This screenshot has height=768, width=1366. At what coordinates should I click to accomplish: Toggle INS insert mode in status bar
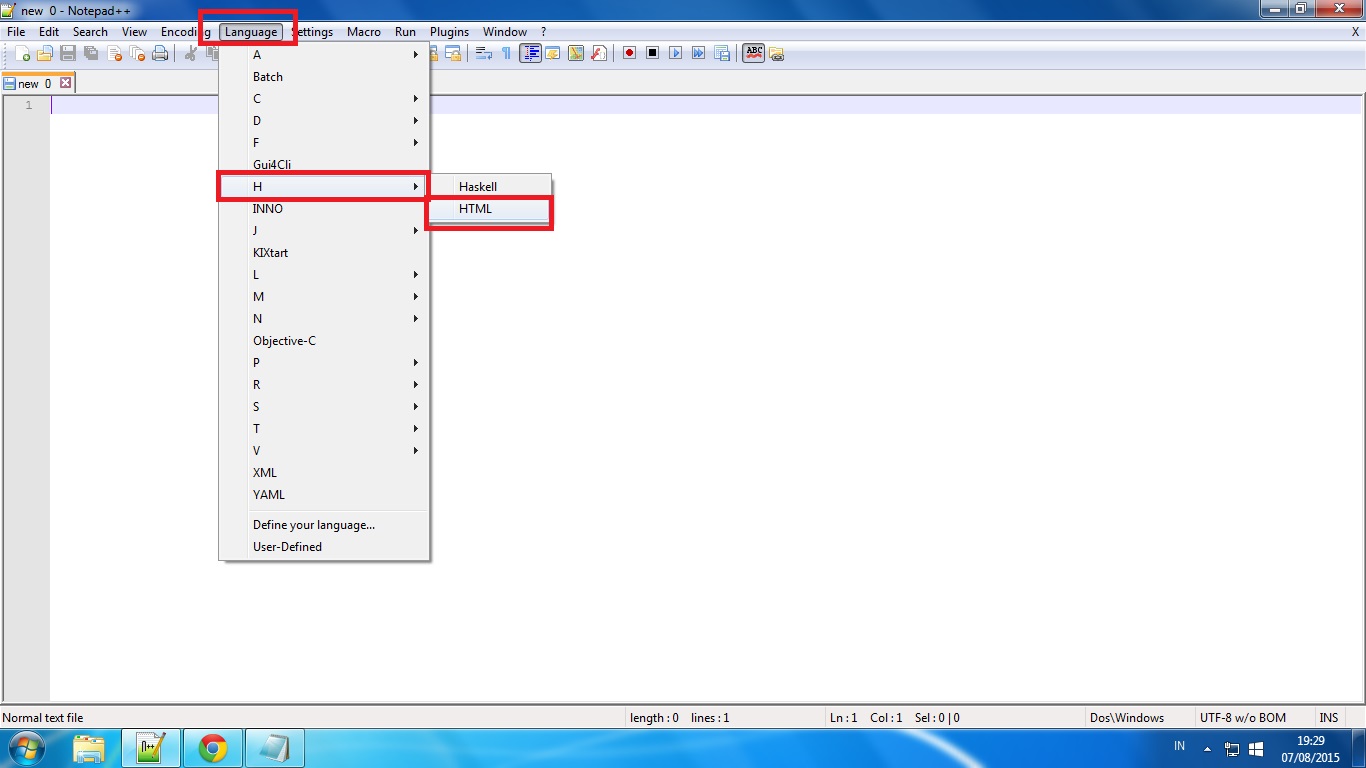(1328, 718)
